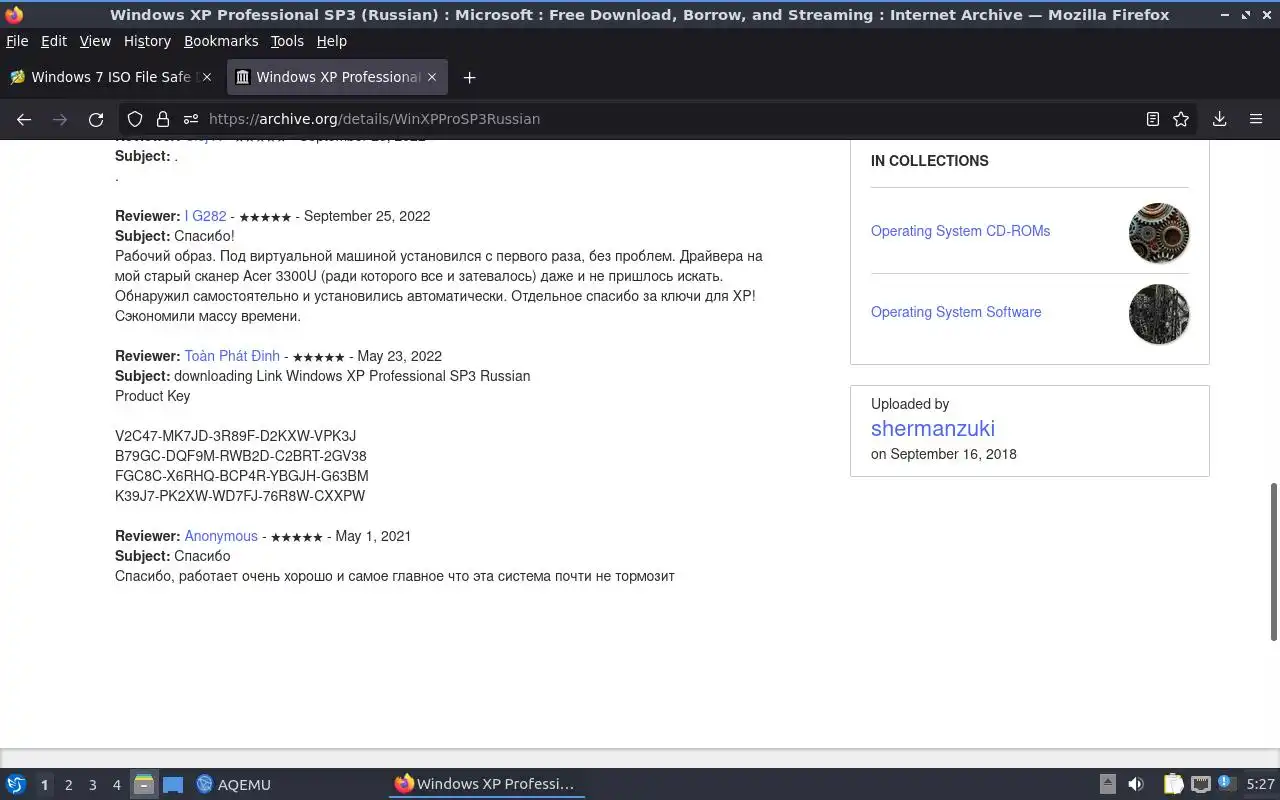Open the Operating System Software collection

tap(956, 312)
